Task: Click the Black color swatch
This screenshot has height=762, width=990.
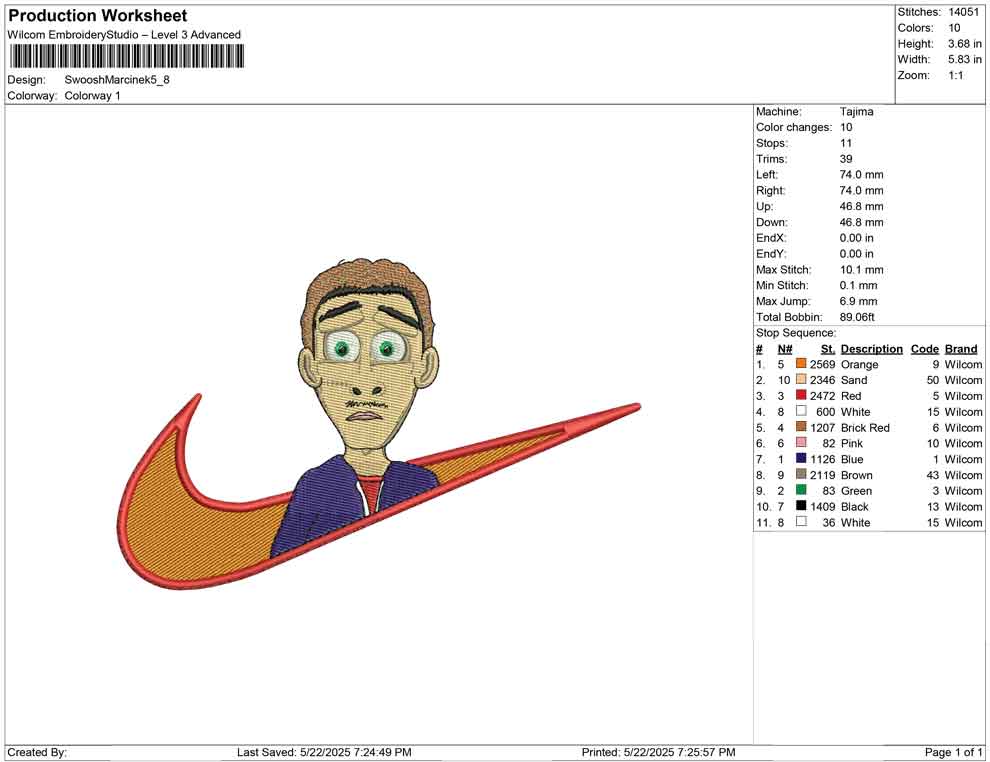Action: click(801, 506)
